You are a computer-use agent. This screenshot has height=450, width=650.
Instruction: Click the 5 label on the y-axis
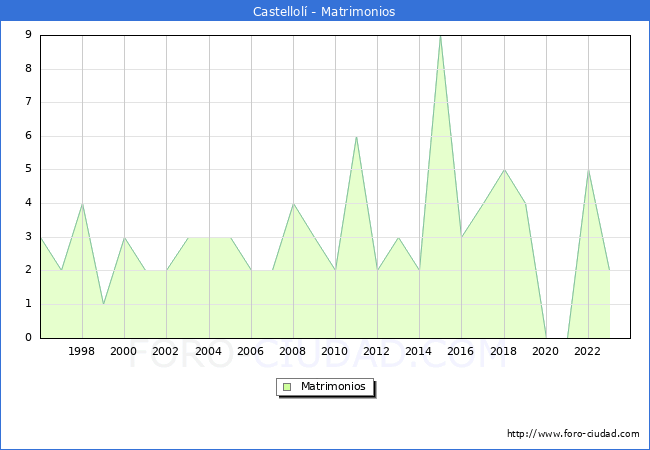click(28, 169)
